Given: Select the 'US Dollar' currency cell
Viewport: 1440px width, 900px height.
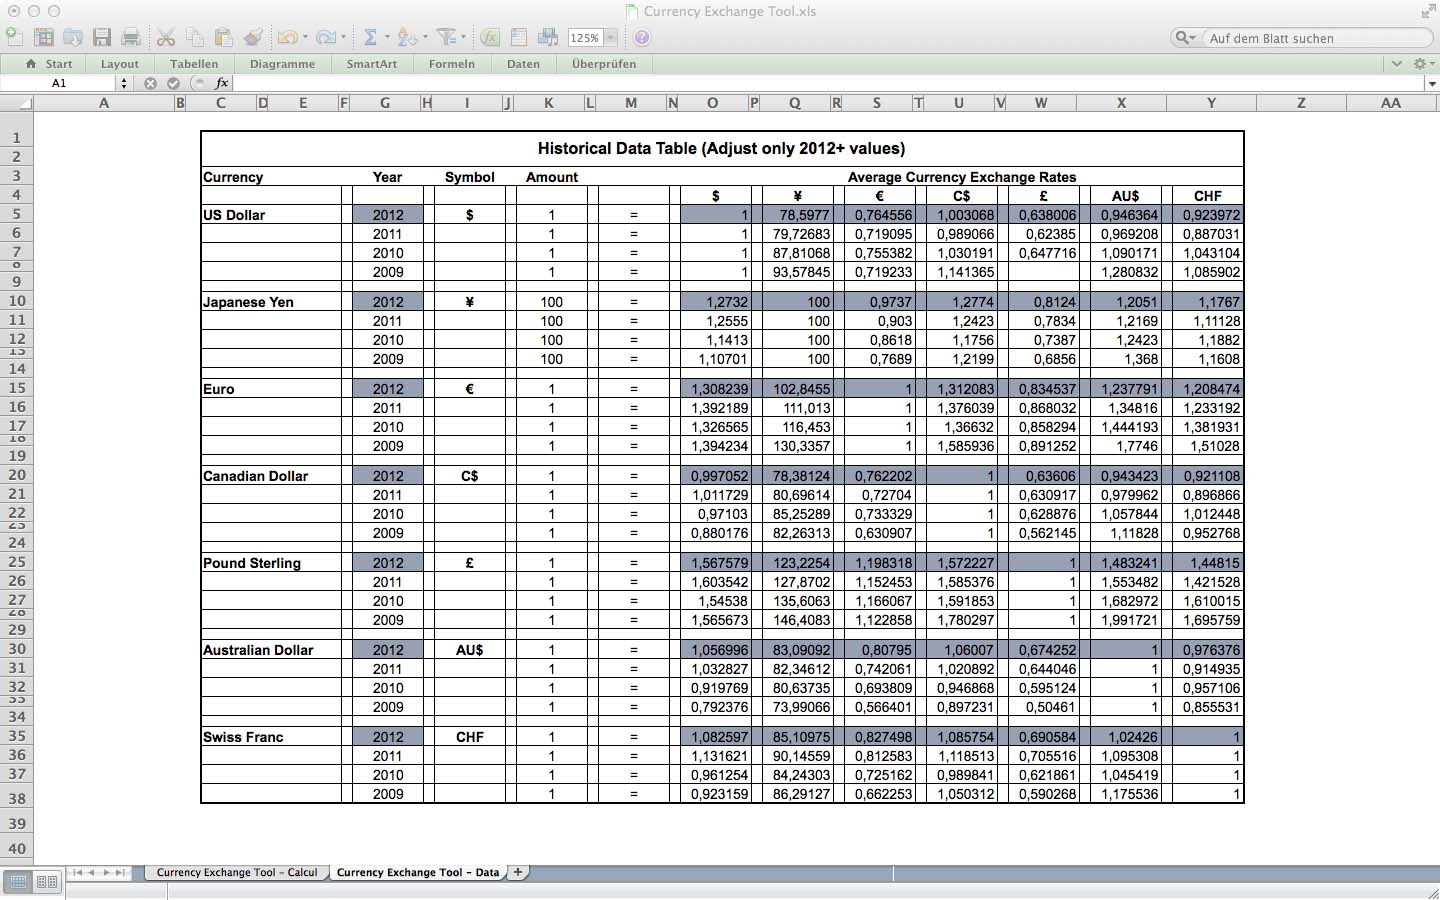Looking at the screenshot, I should [x=271, y=214].
